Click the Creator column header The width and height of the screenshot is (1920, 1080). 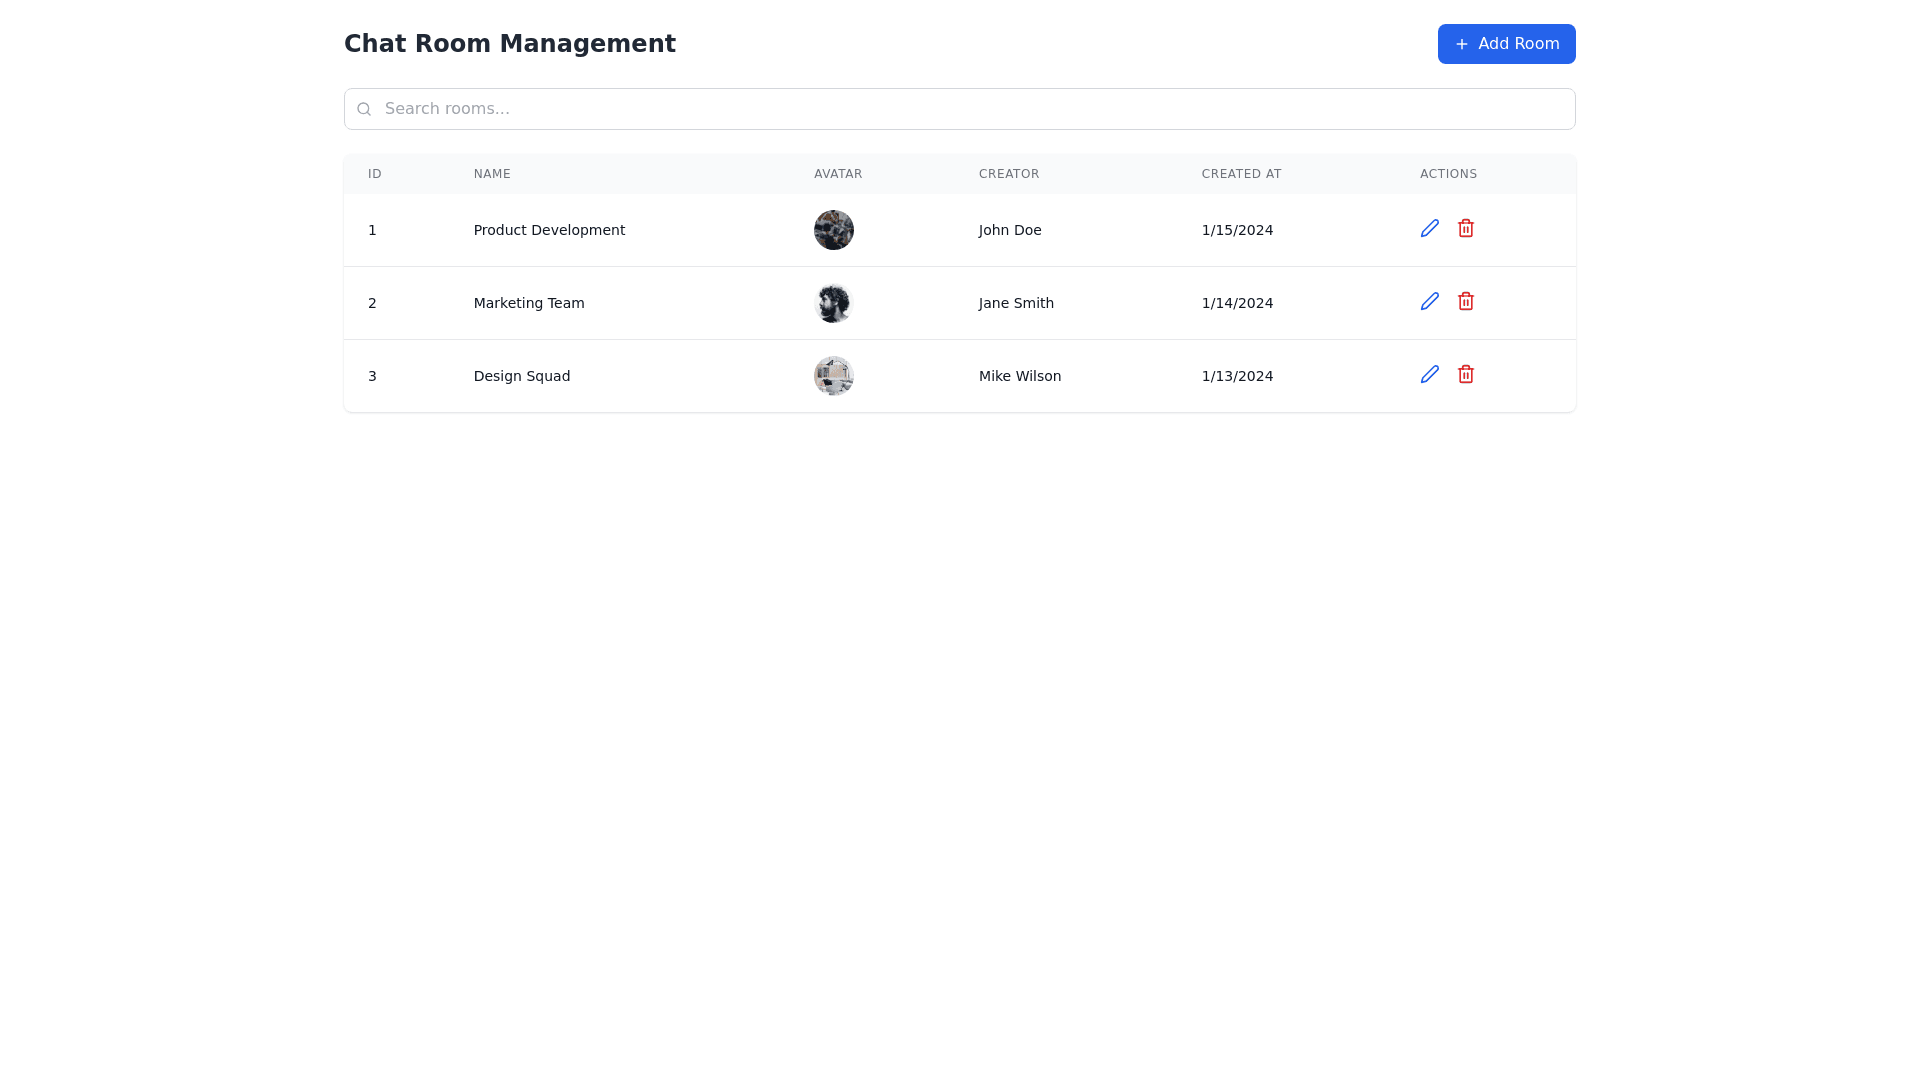pos(1008,174)
